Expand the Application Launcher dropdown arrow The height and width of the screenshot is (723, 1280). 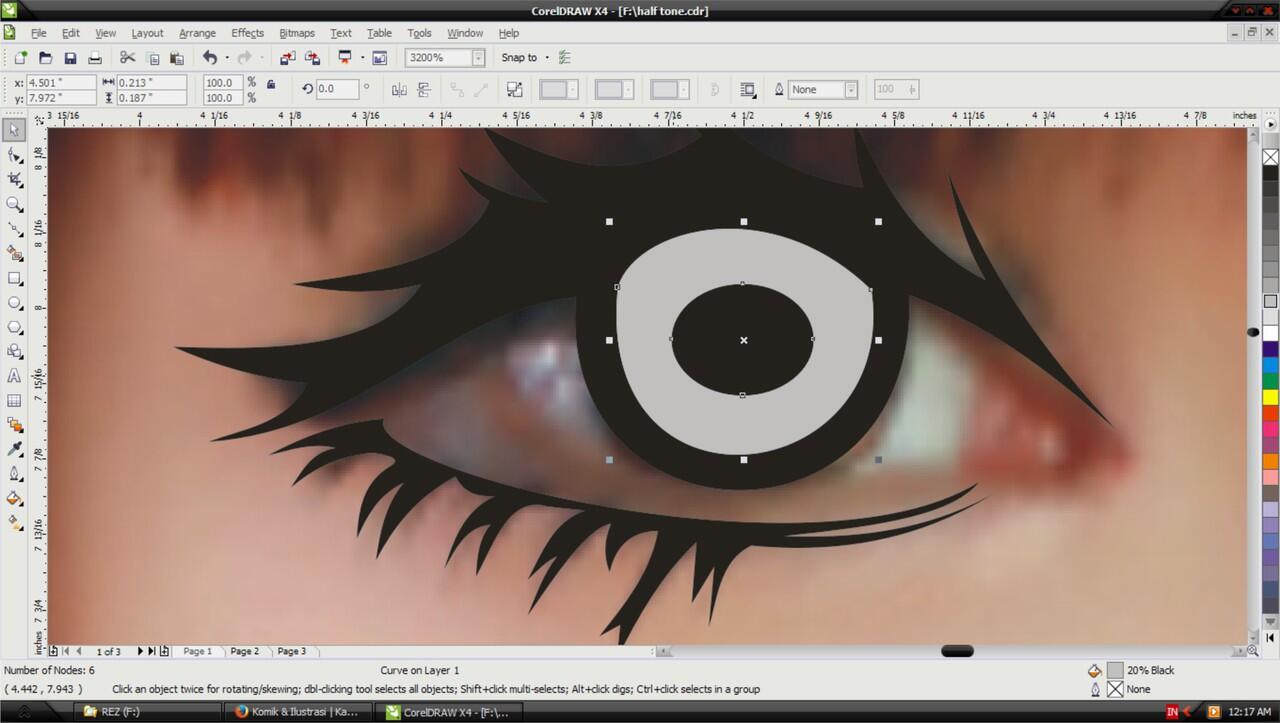(362, 58)
